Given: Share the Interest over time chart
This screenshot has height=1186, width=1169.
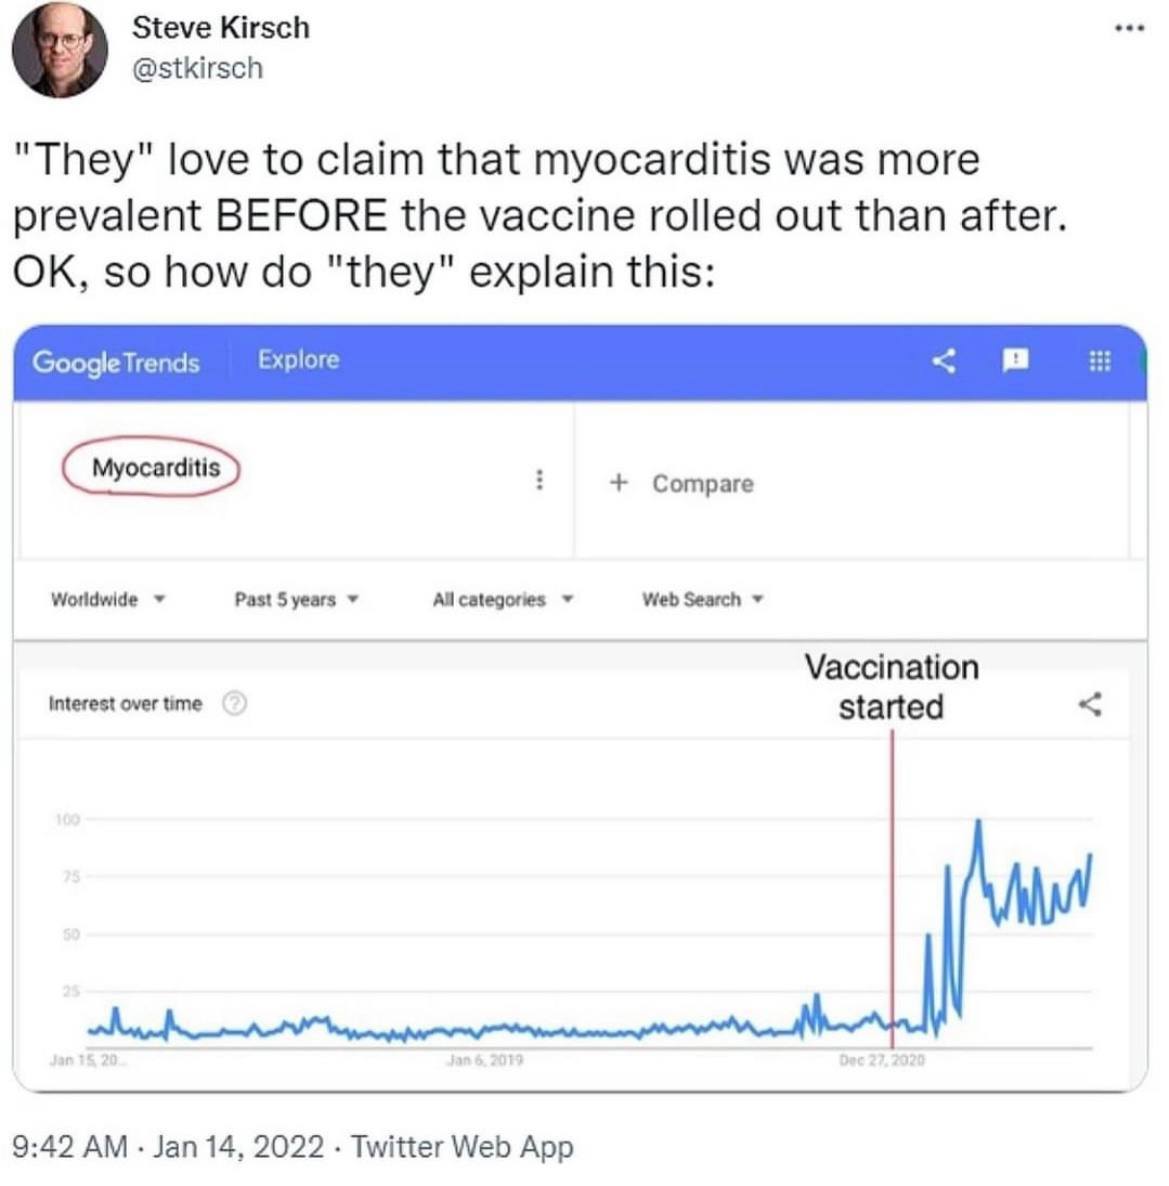Looking at the screenshot, I should click(1090, 704).
